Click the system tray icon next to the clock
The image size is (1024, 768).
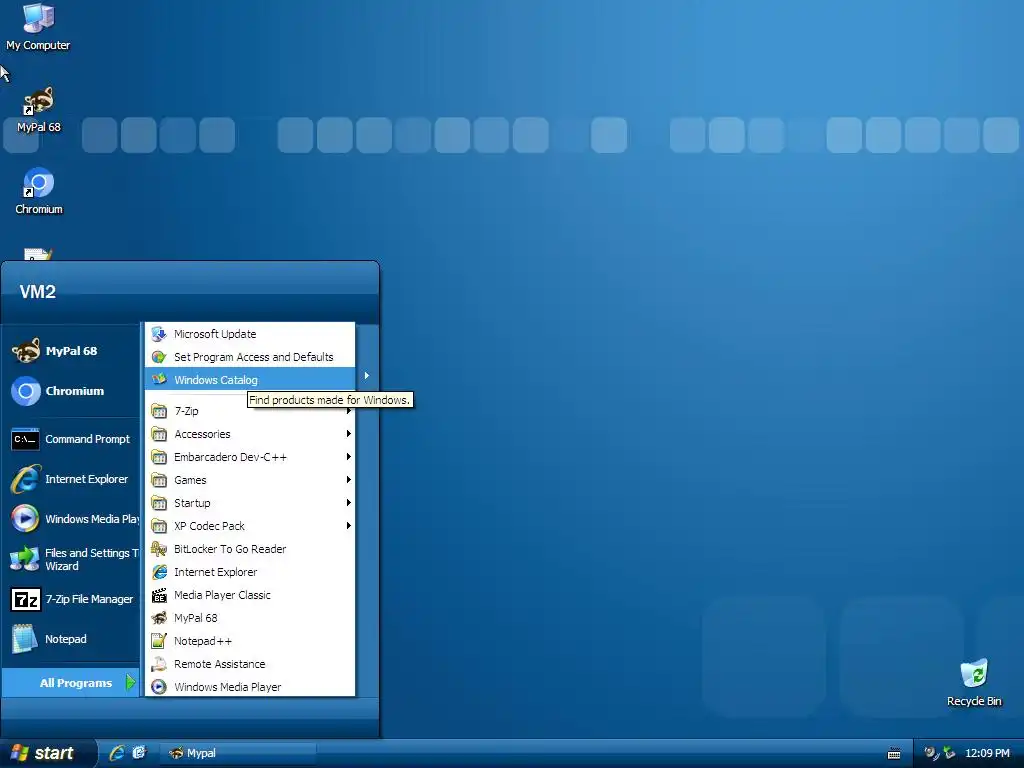pos(949,754)
